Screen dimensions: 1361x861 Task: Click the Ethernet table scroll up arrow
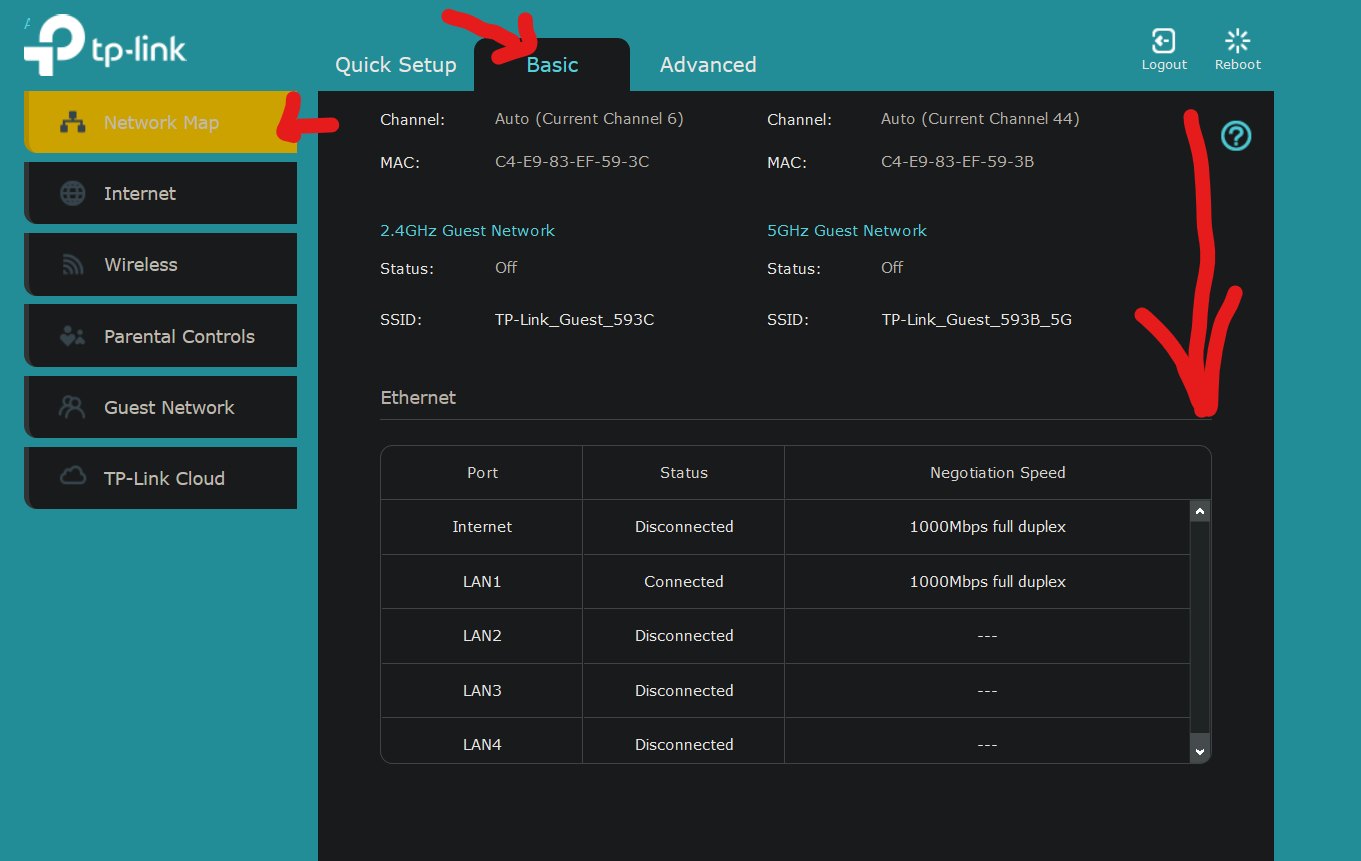pyautogui.click(x=1201, y=511)
